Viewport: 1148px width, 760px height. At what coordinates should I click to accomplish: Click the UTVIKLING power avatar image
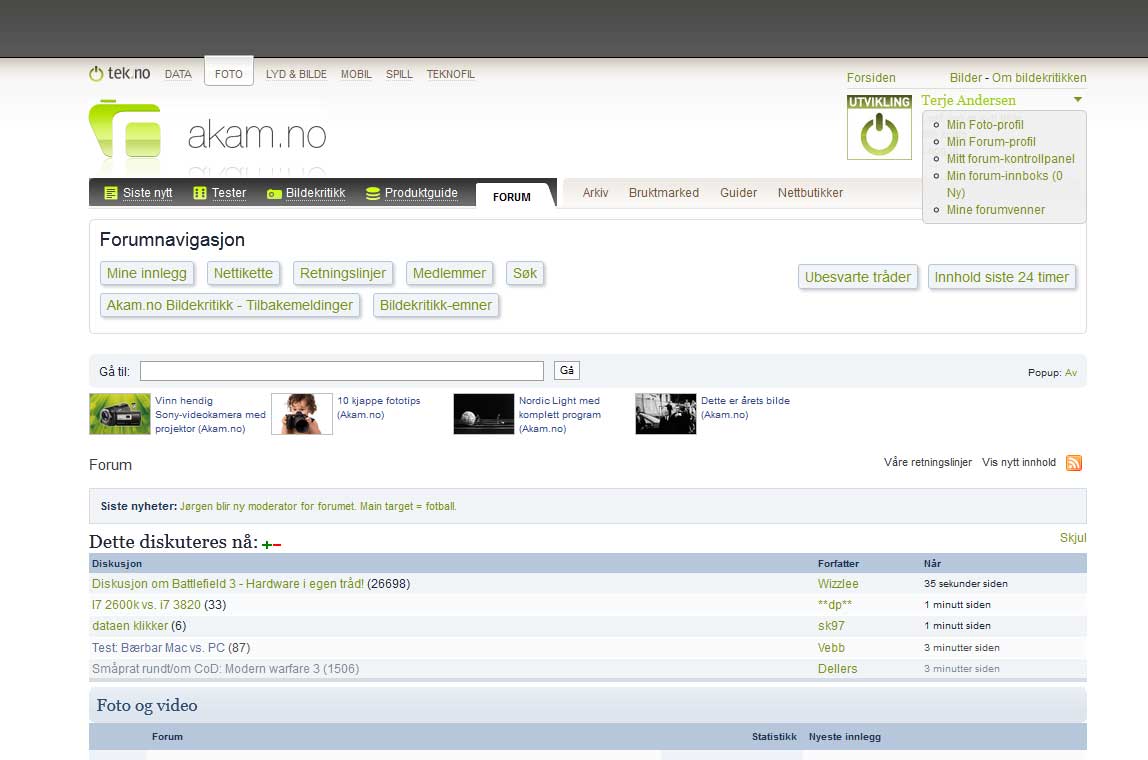879,127
